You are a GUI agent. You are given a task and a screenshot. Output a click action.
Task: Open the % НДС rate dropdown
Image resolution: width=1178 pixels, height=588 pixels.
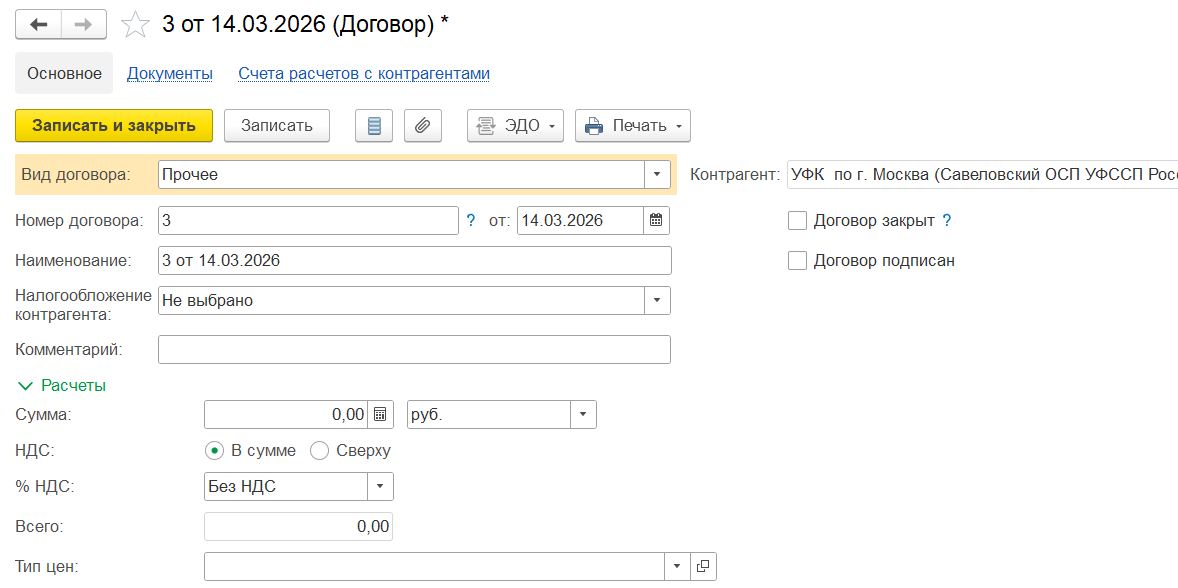coord(380,487)
